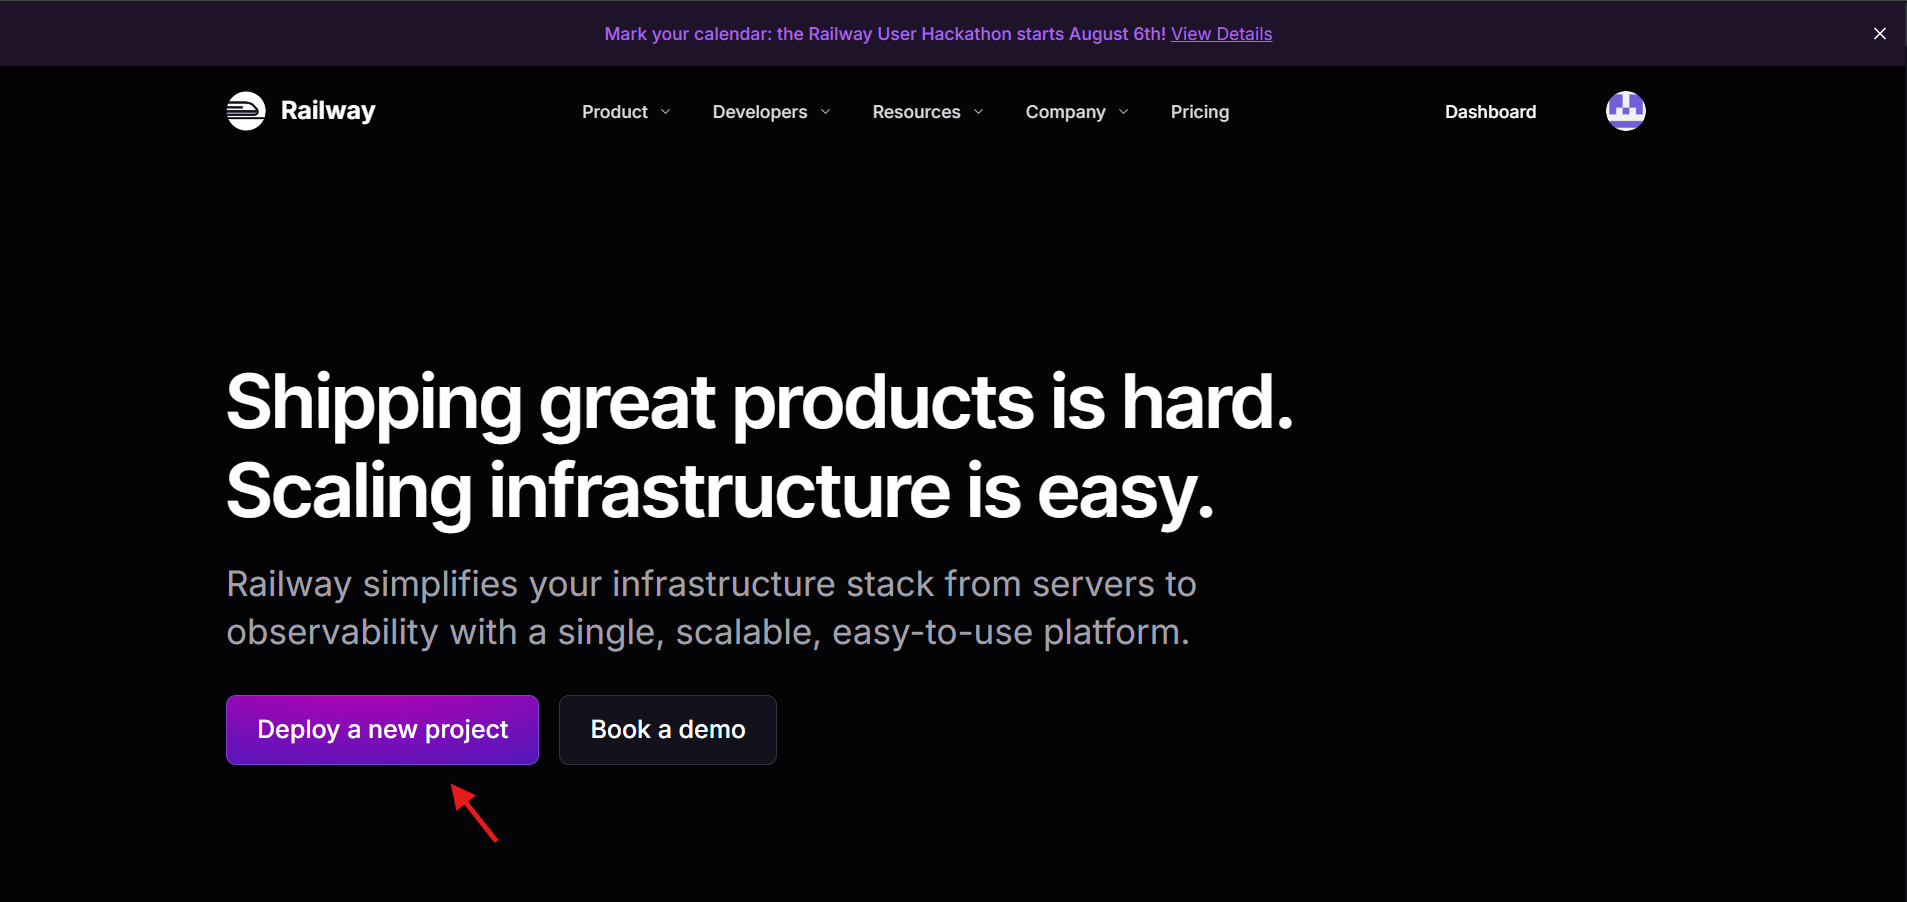Dismiss the hackathon announcement banner
This screenshot has width=1907, height=902.
1879,33
